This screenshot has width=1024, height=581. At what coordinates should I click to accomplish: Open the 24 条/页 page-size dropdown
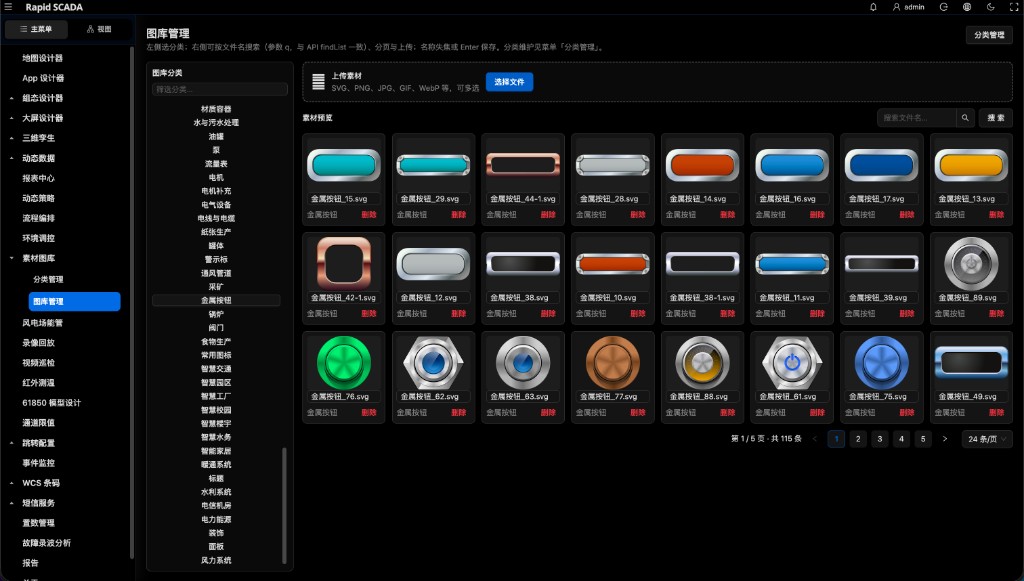coord(987,439)
